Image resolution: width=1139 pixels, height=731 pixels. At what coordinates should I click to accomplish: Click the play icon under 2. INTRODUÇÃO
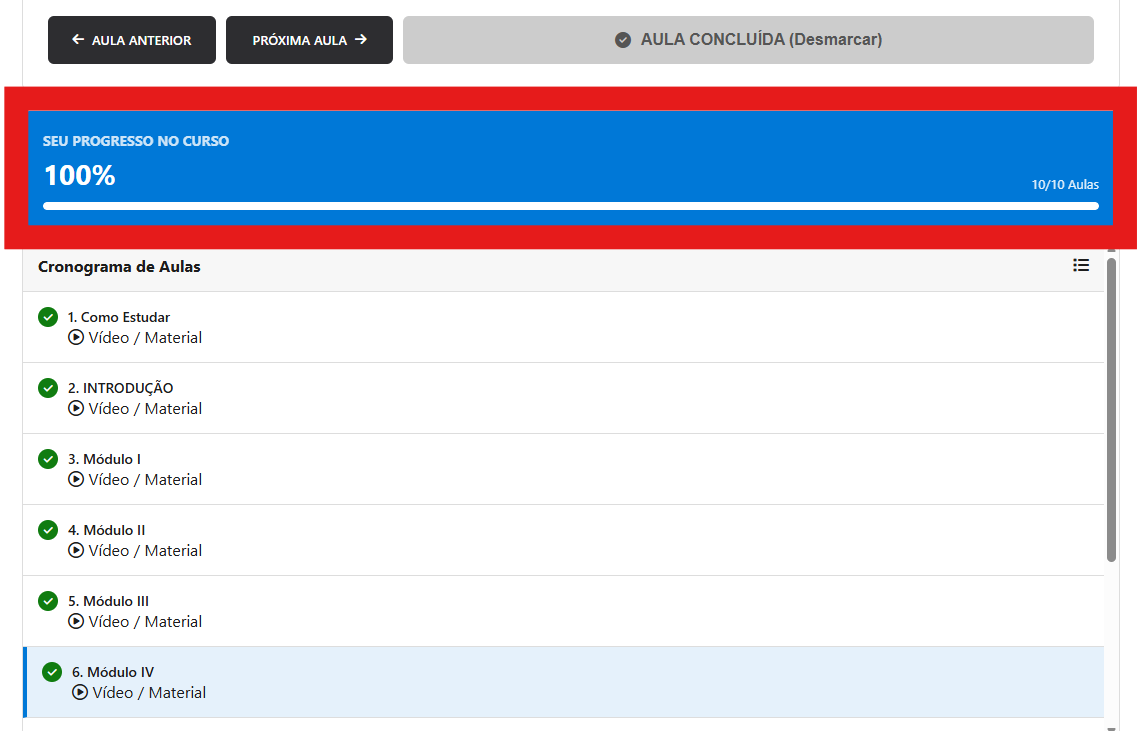76,408
